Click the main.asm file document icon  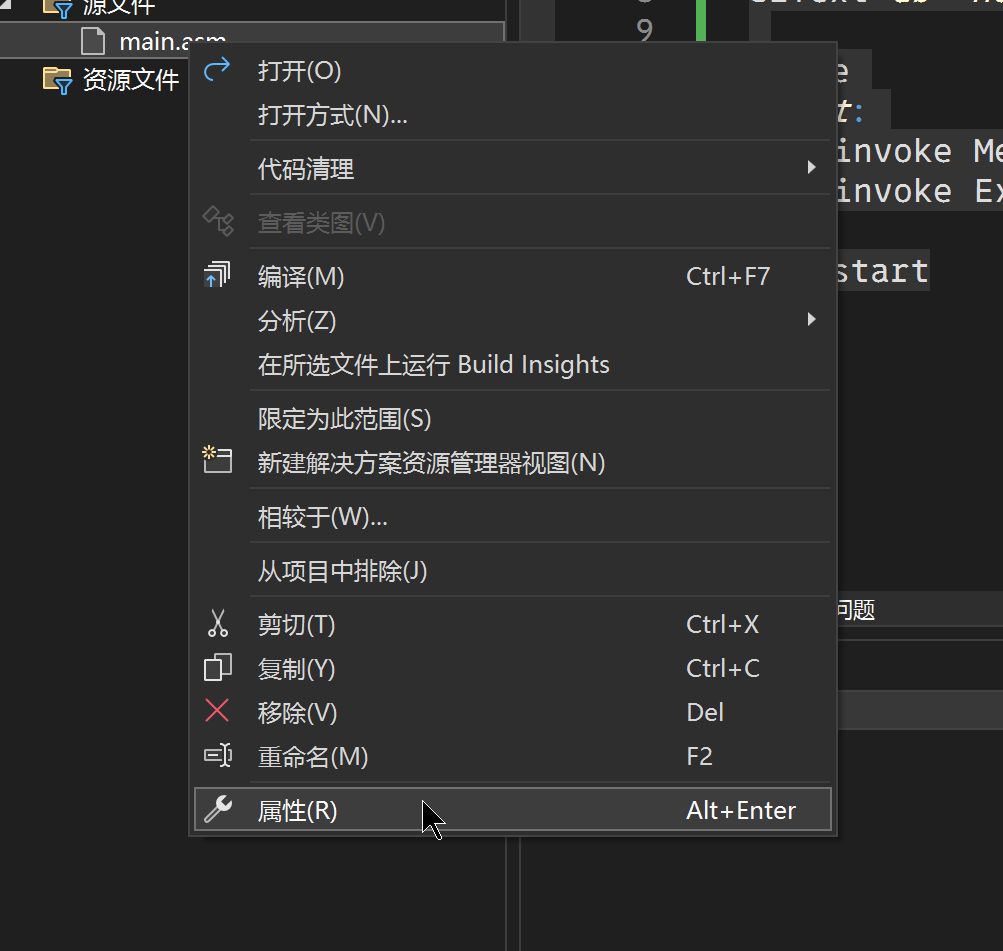[x=92, y=42]
